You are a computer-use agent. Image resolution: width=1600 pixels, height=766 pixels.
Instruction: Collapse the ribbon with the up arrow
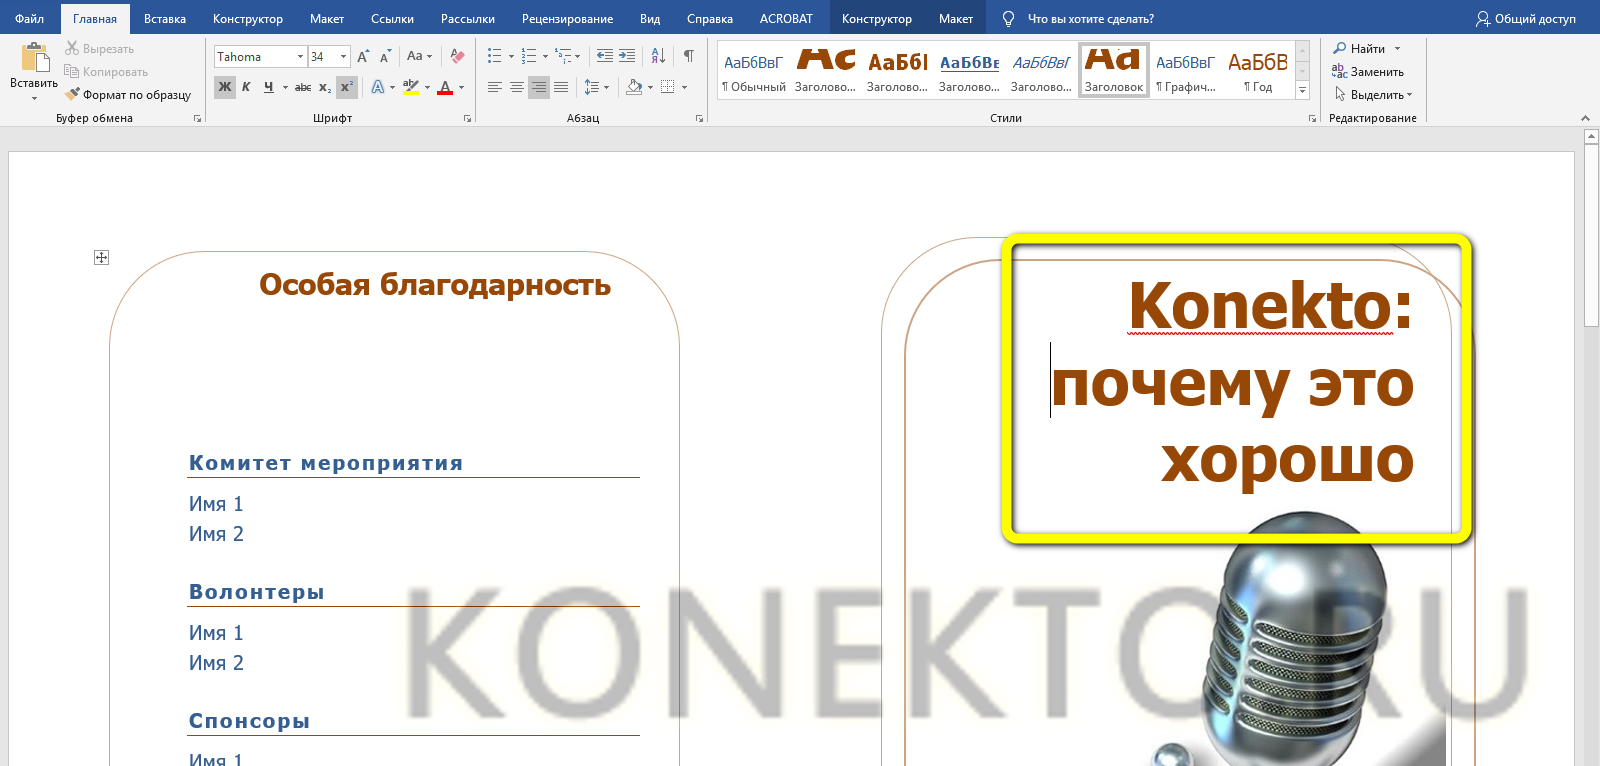pos(1585,118)
